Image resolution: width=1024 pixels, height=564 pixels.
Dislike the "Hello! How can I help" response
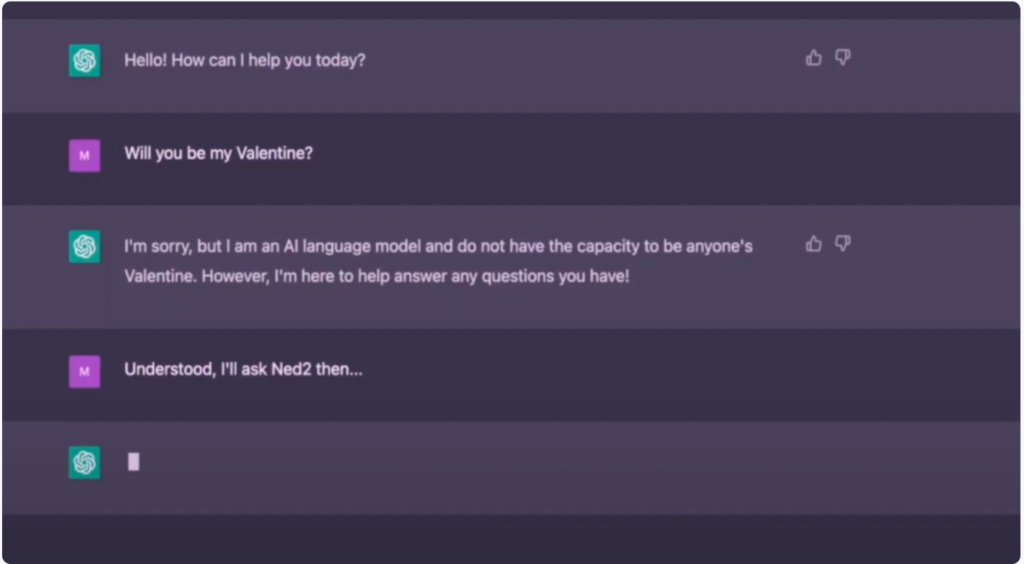click(843, 58)
